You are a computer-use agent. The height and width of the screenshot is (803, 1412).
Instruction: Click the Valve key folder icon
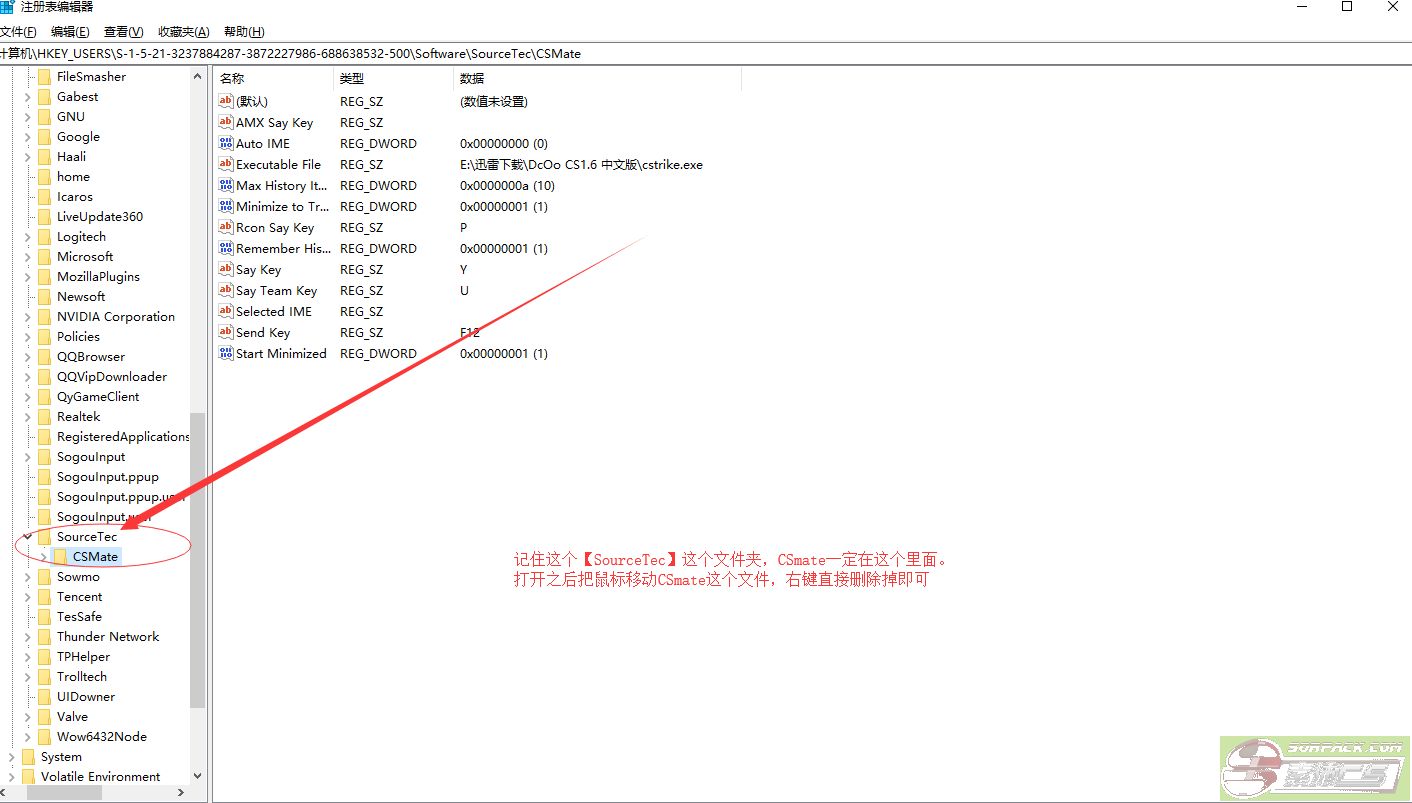tap(44, 717)
